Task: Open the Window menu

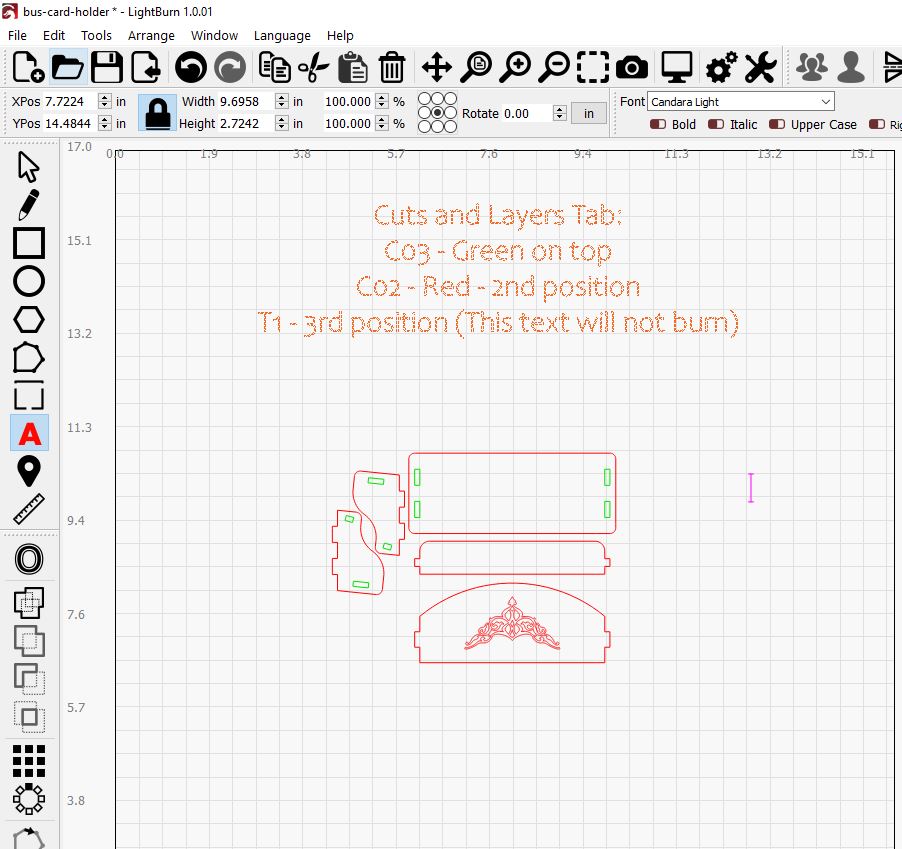Action: coord(214,36)
